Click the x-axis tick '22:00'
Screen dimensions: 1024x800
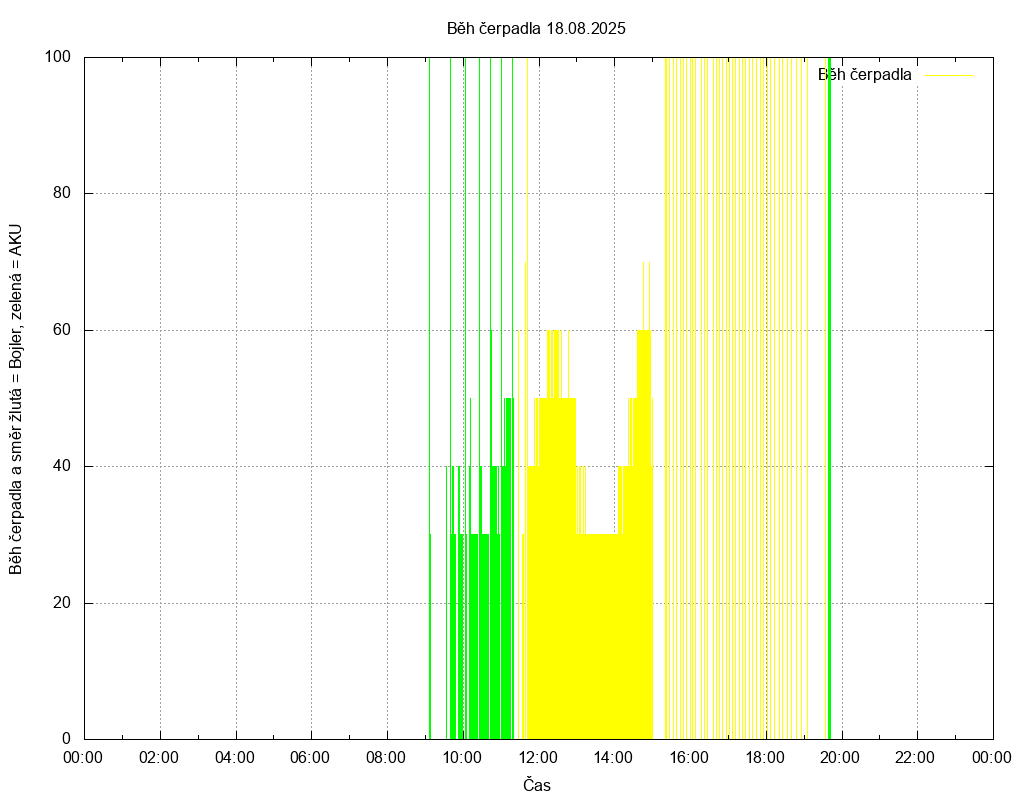point(915,758)
